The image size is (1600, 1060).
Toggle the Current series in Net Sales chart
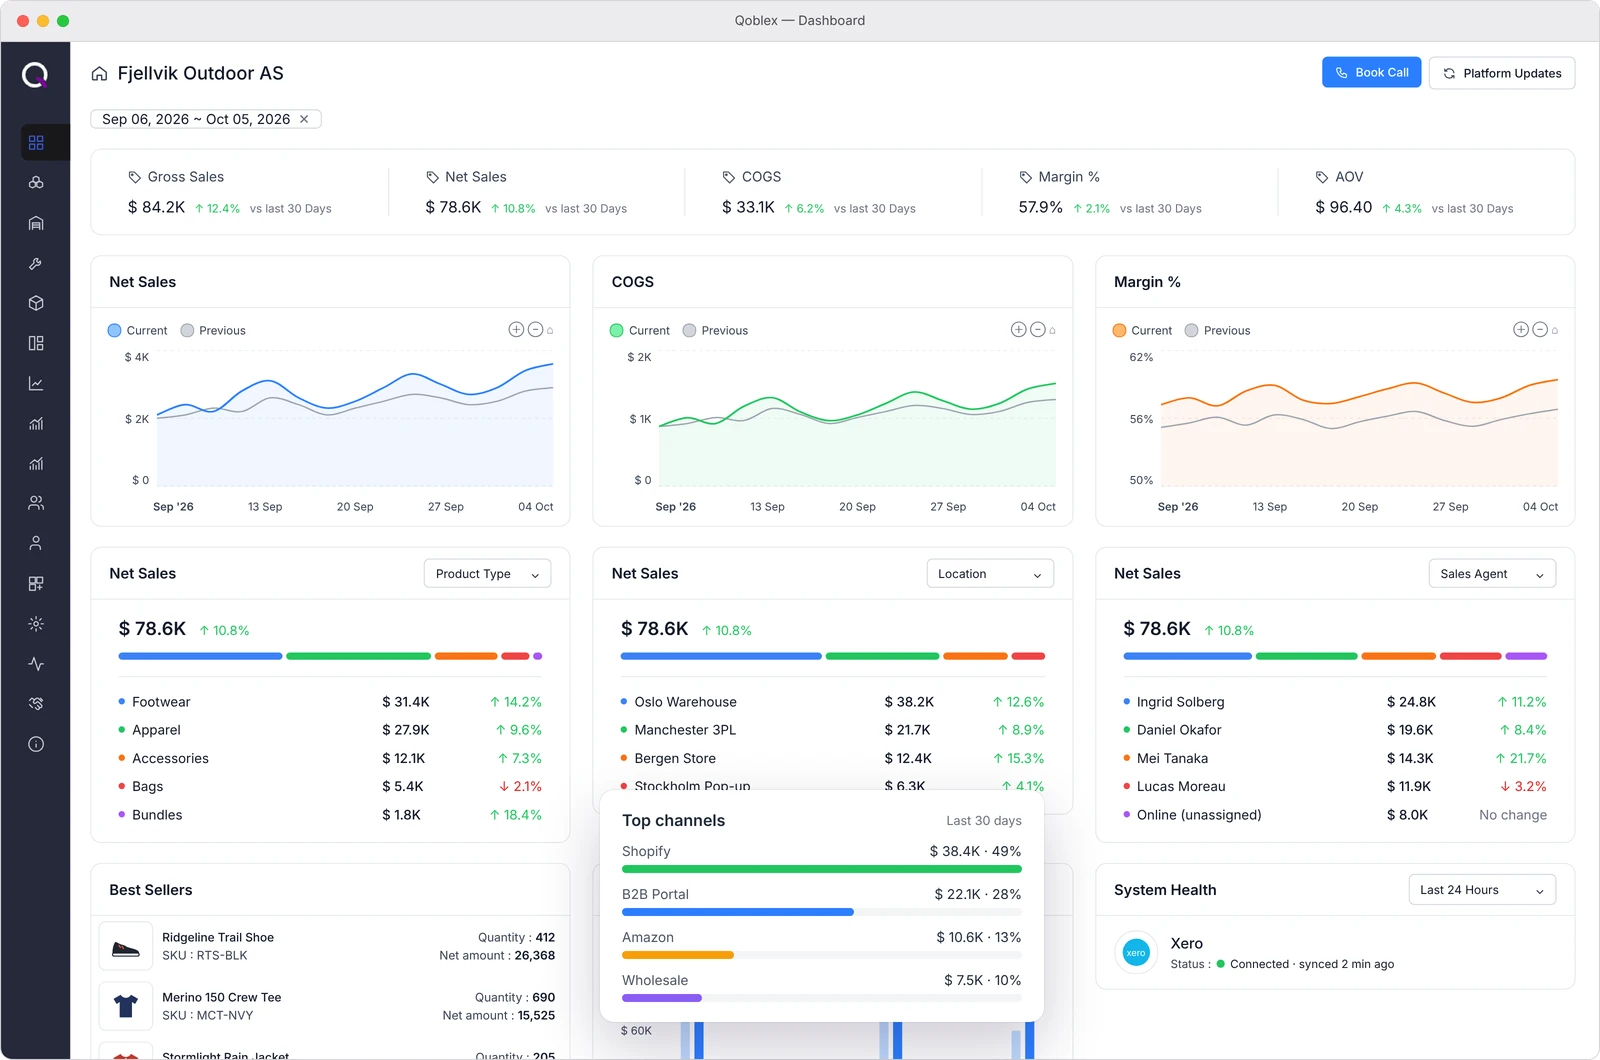pyautogui.click(x=137, y=330)
